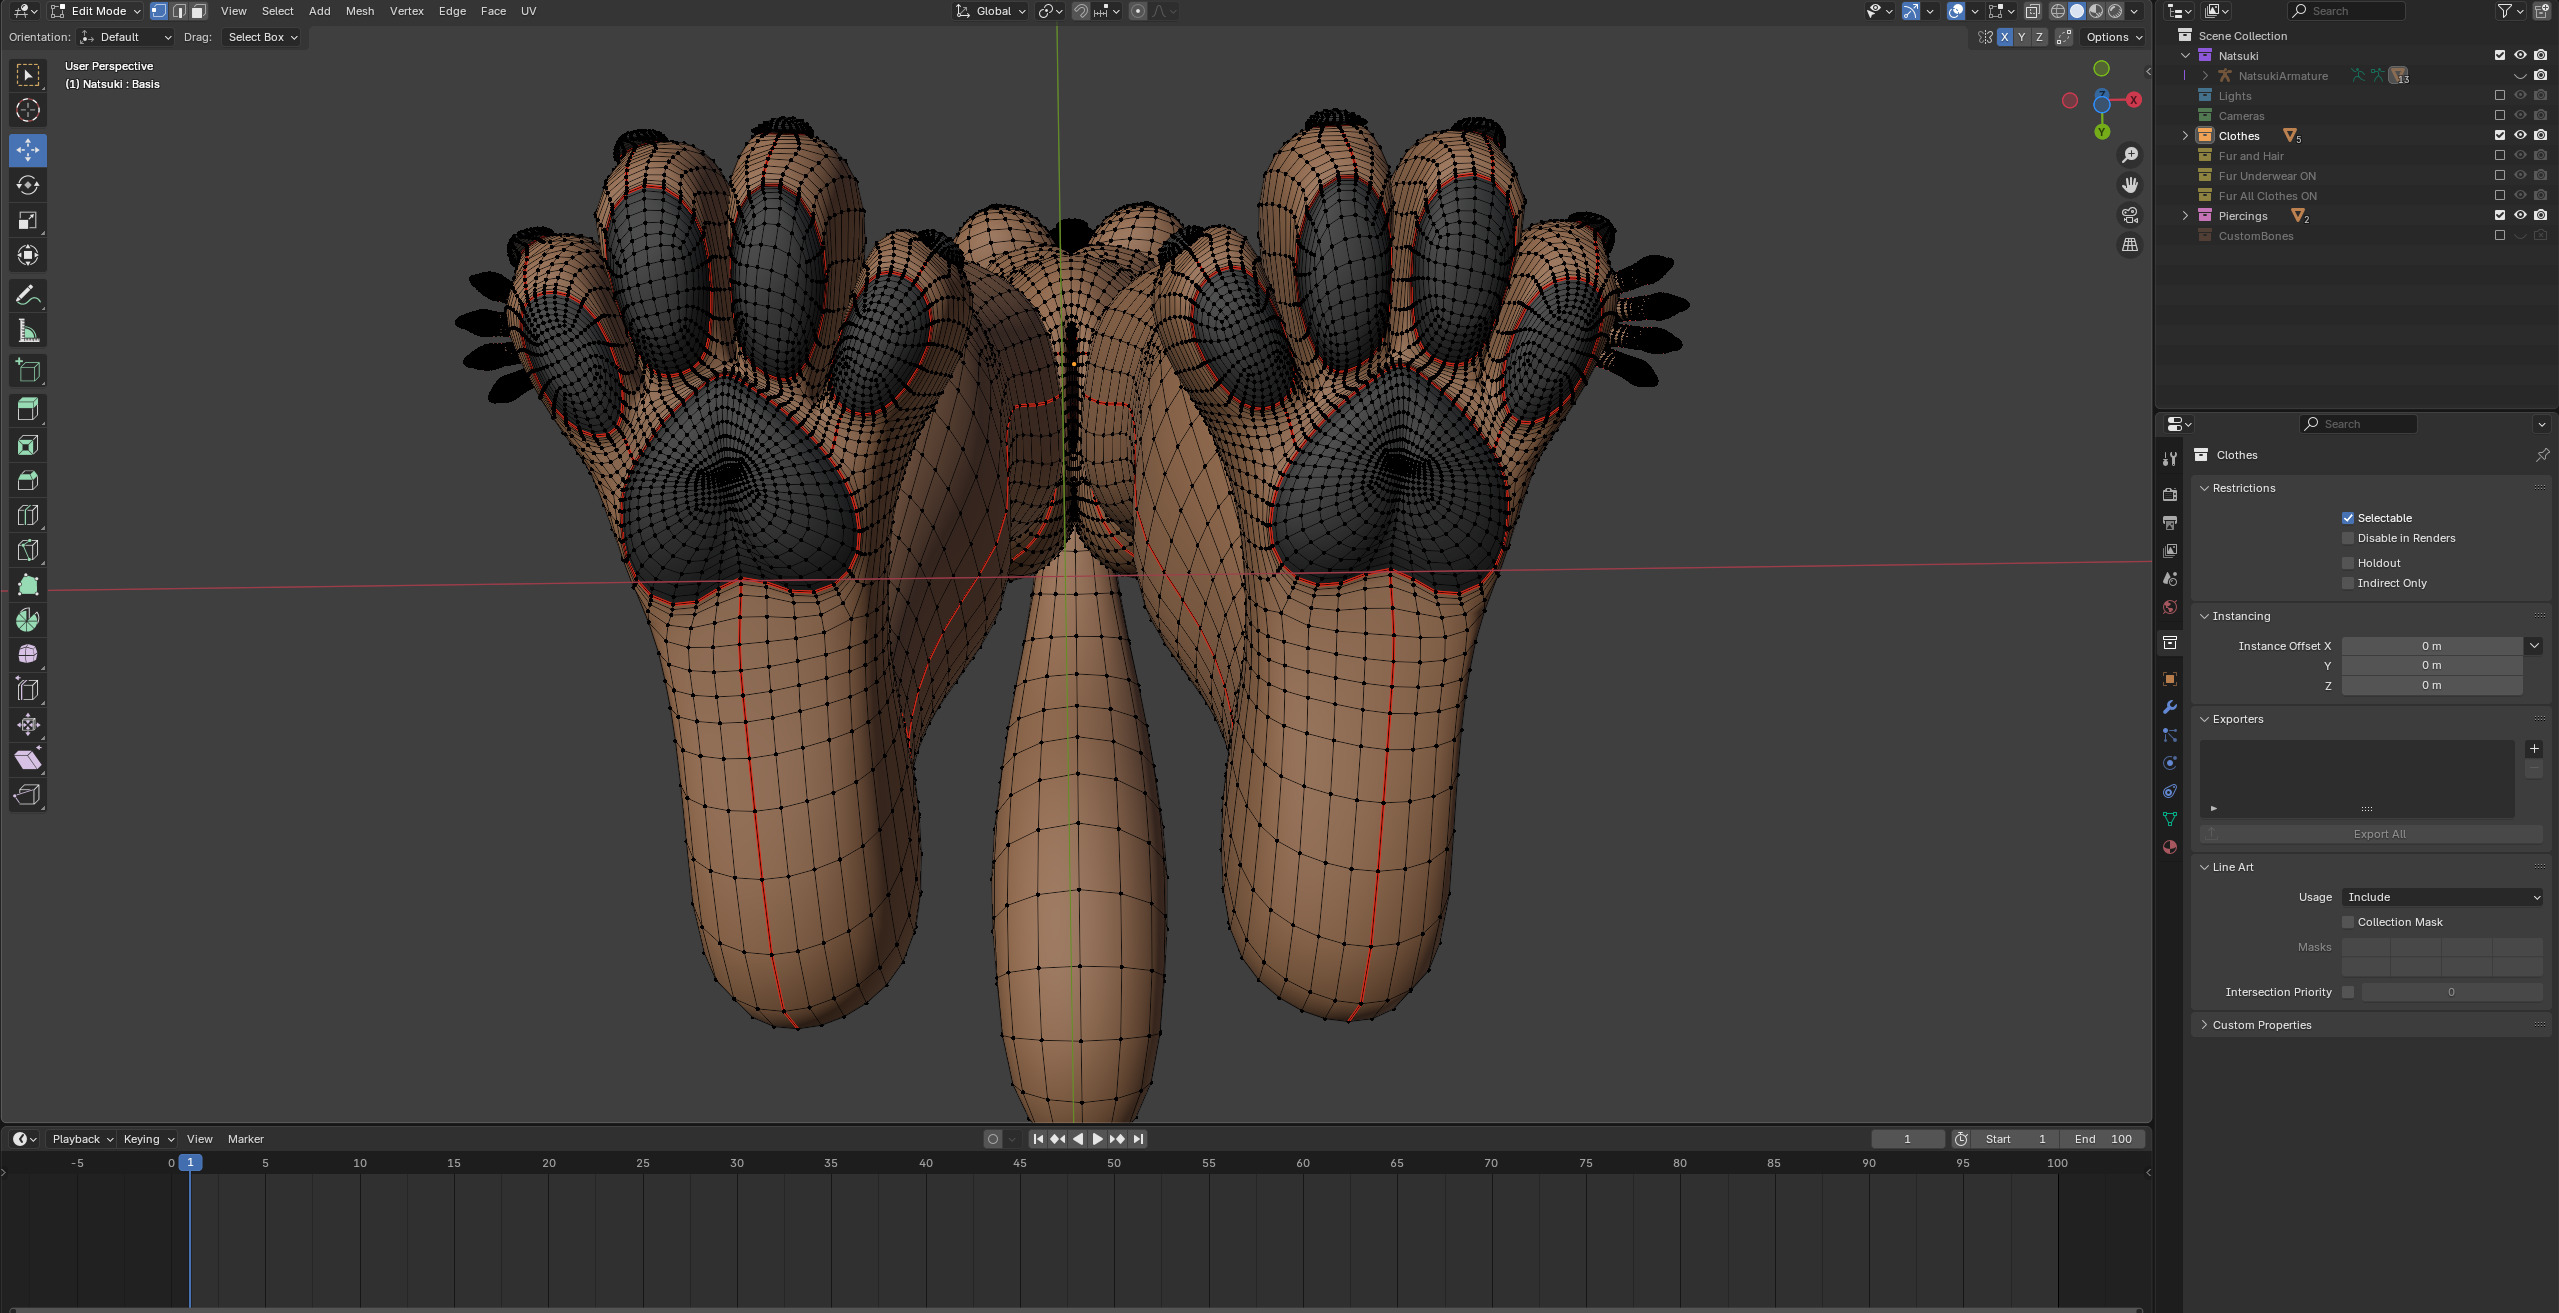Screen dimensions: 2559x1313
Task: Select the Move tool in toolbar
Action: (x=28, y=150)
